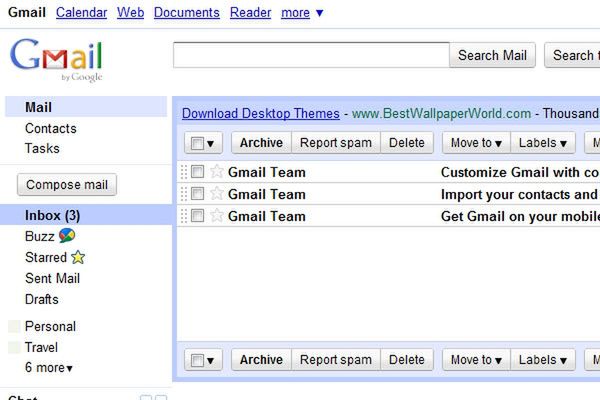Viewport: 600px width, 400px height.
Task: Open the top Labels dropdown
Action: click(x=543, y=143)
